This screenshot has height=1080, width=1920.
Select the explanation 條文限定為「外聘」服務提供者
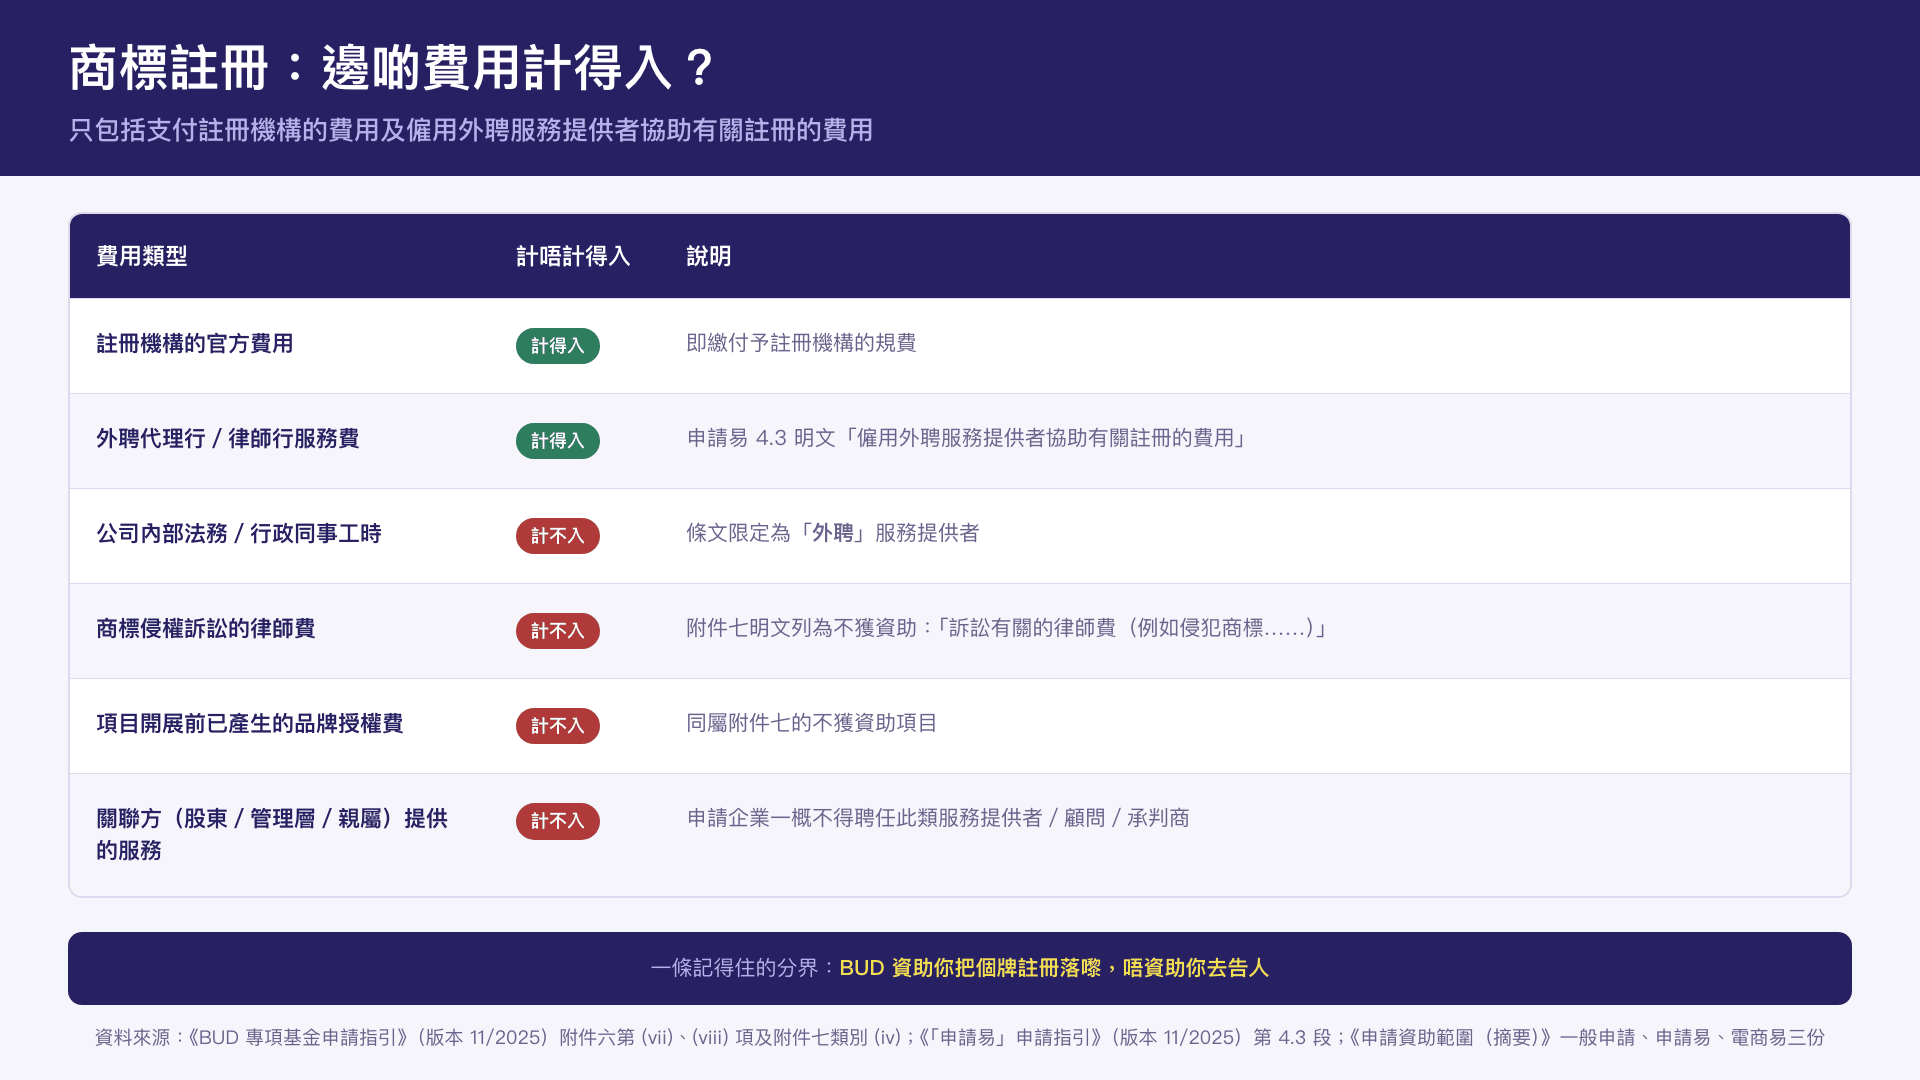coord(833,533)
